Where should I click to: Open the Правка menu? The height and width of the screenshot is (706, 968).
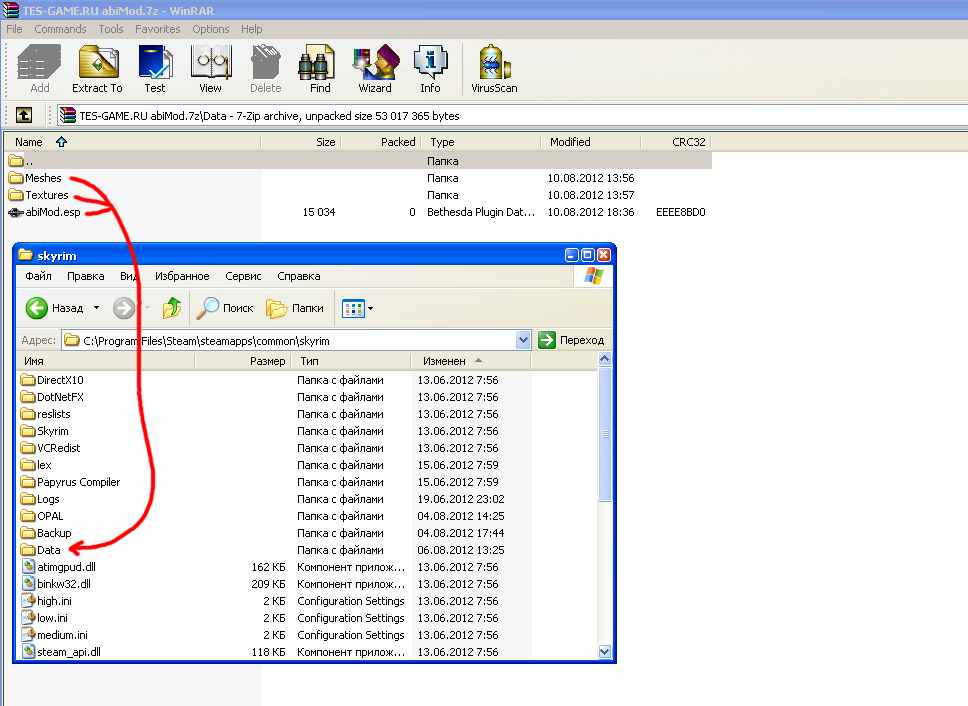(x=85, y=276)
